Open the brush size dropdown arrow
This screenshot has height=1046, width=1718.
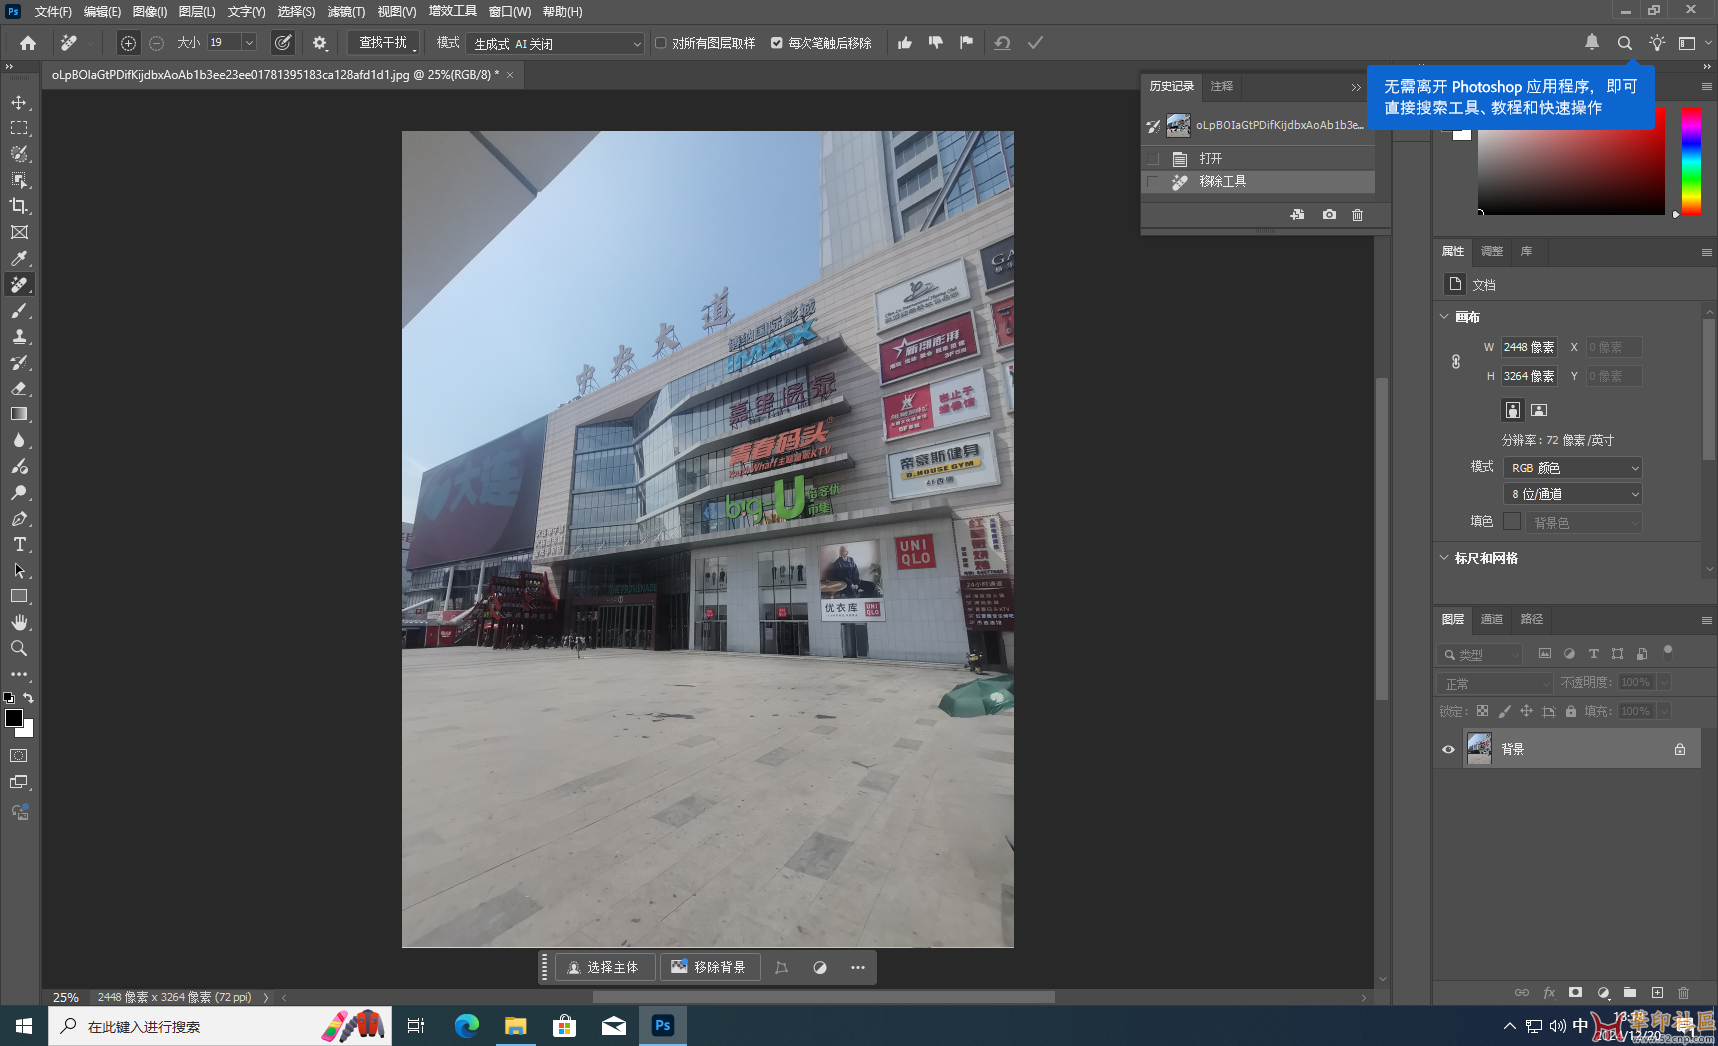click(x=250, y=42)
